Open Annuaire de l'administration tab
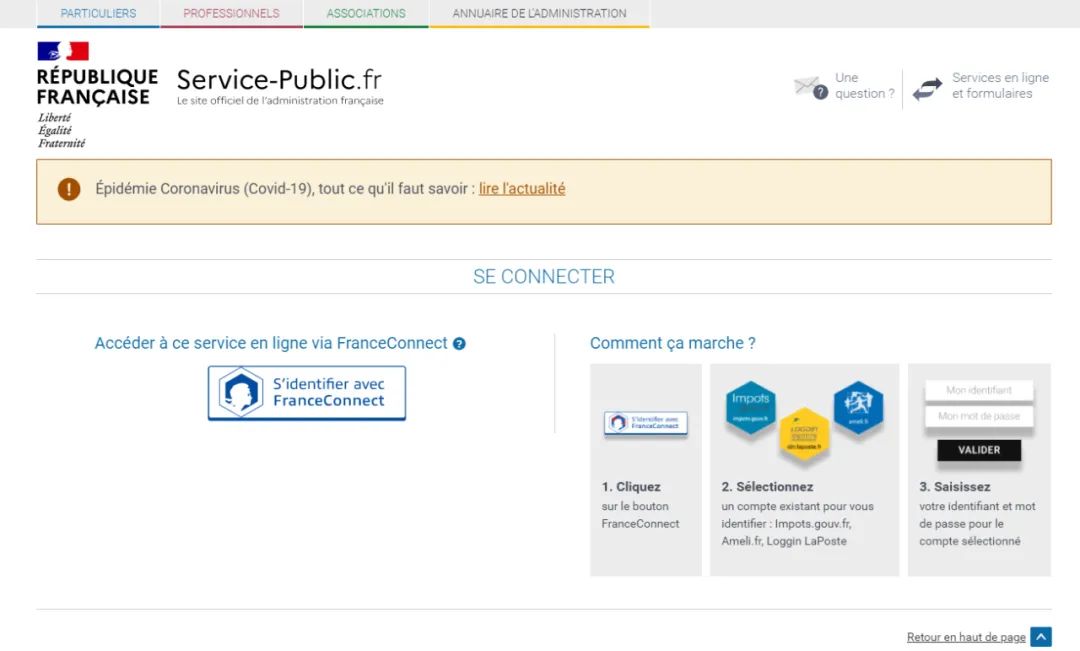 click(x=539, y=14)
